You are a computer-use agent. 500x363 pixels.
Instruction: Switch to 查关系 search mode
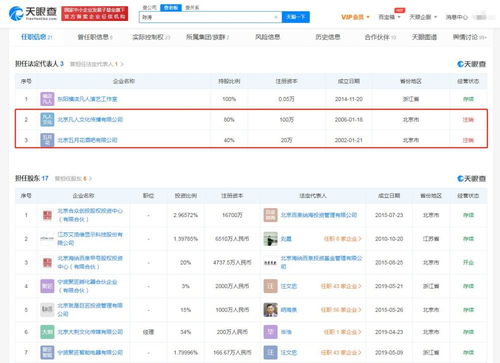pos(192,7)
